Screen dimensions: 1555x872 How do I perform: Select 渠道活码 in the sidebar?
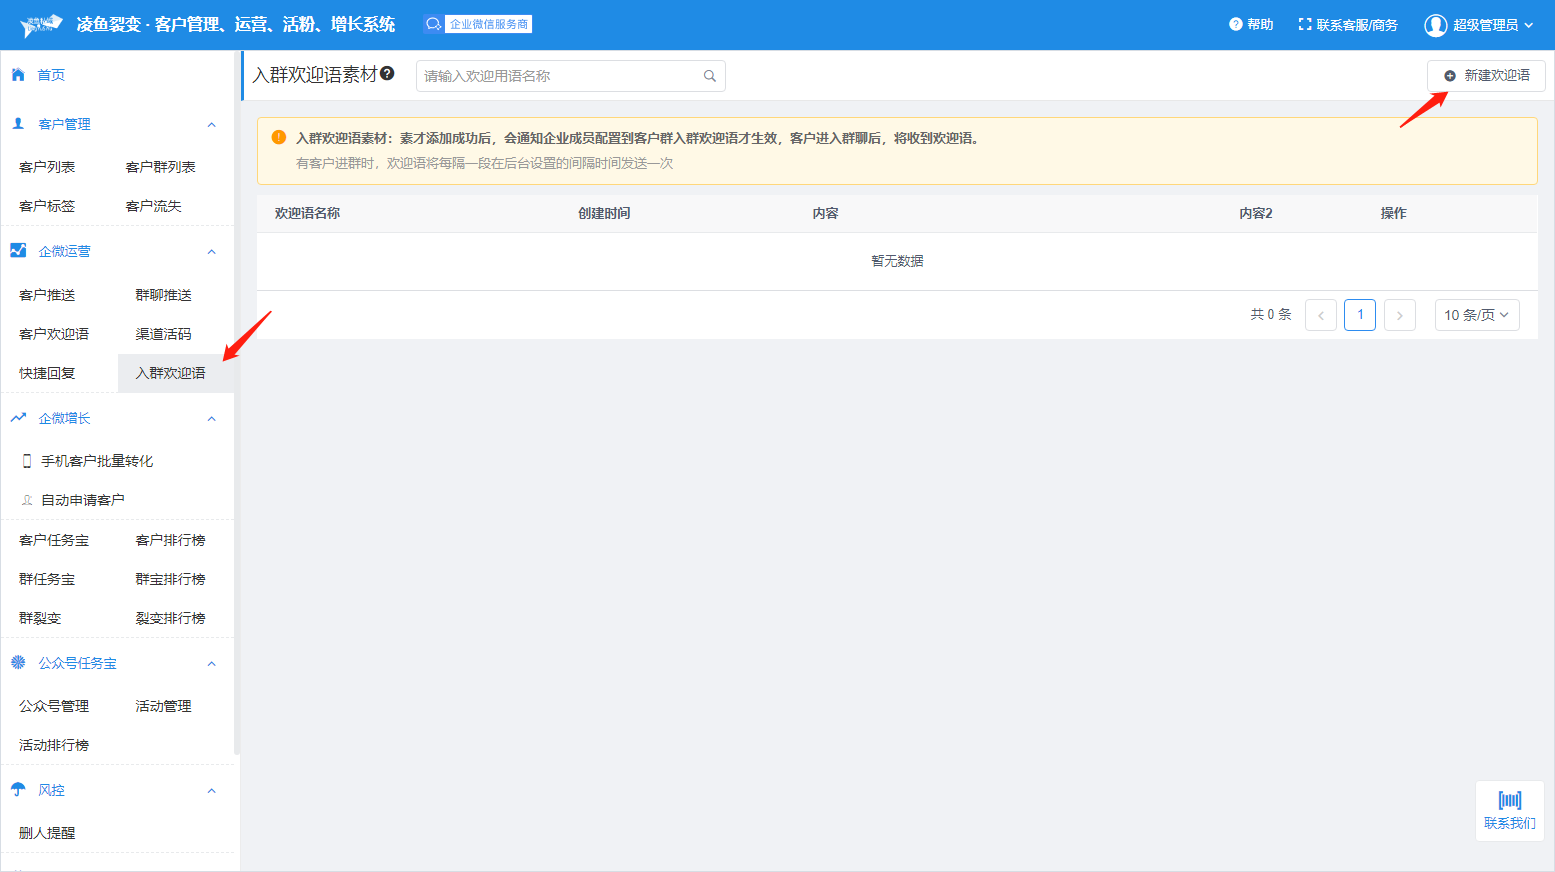[x=163, y=334]
